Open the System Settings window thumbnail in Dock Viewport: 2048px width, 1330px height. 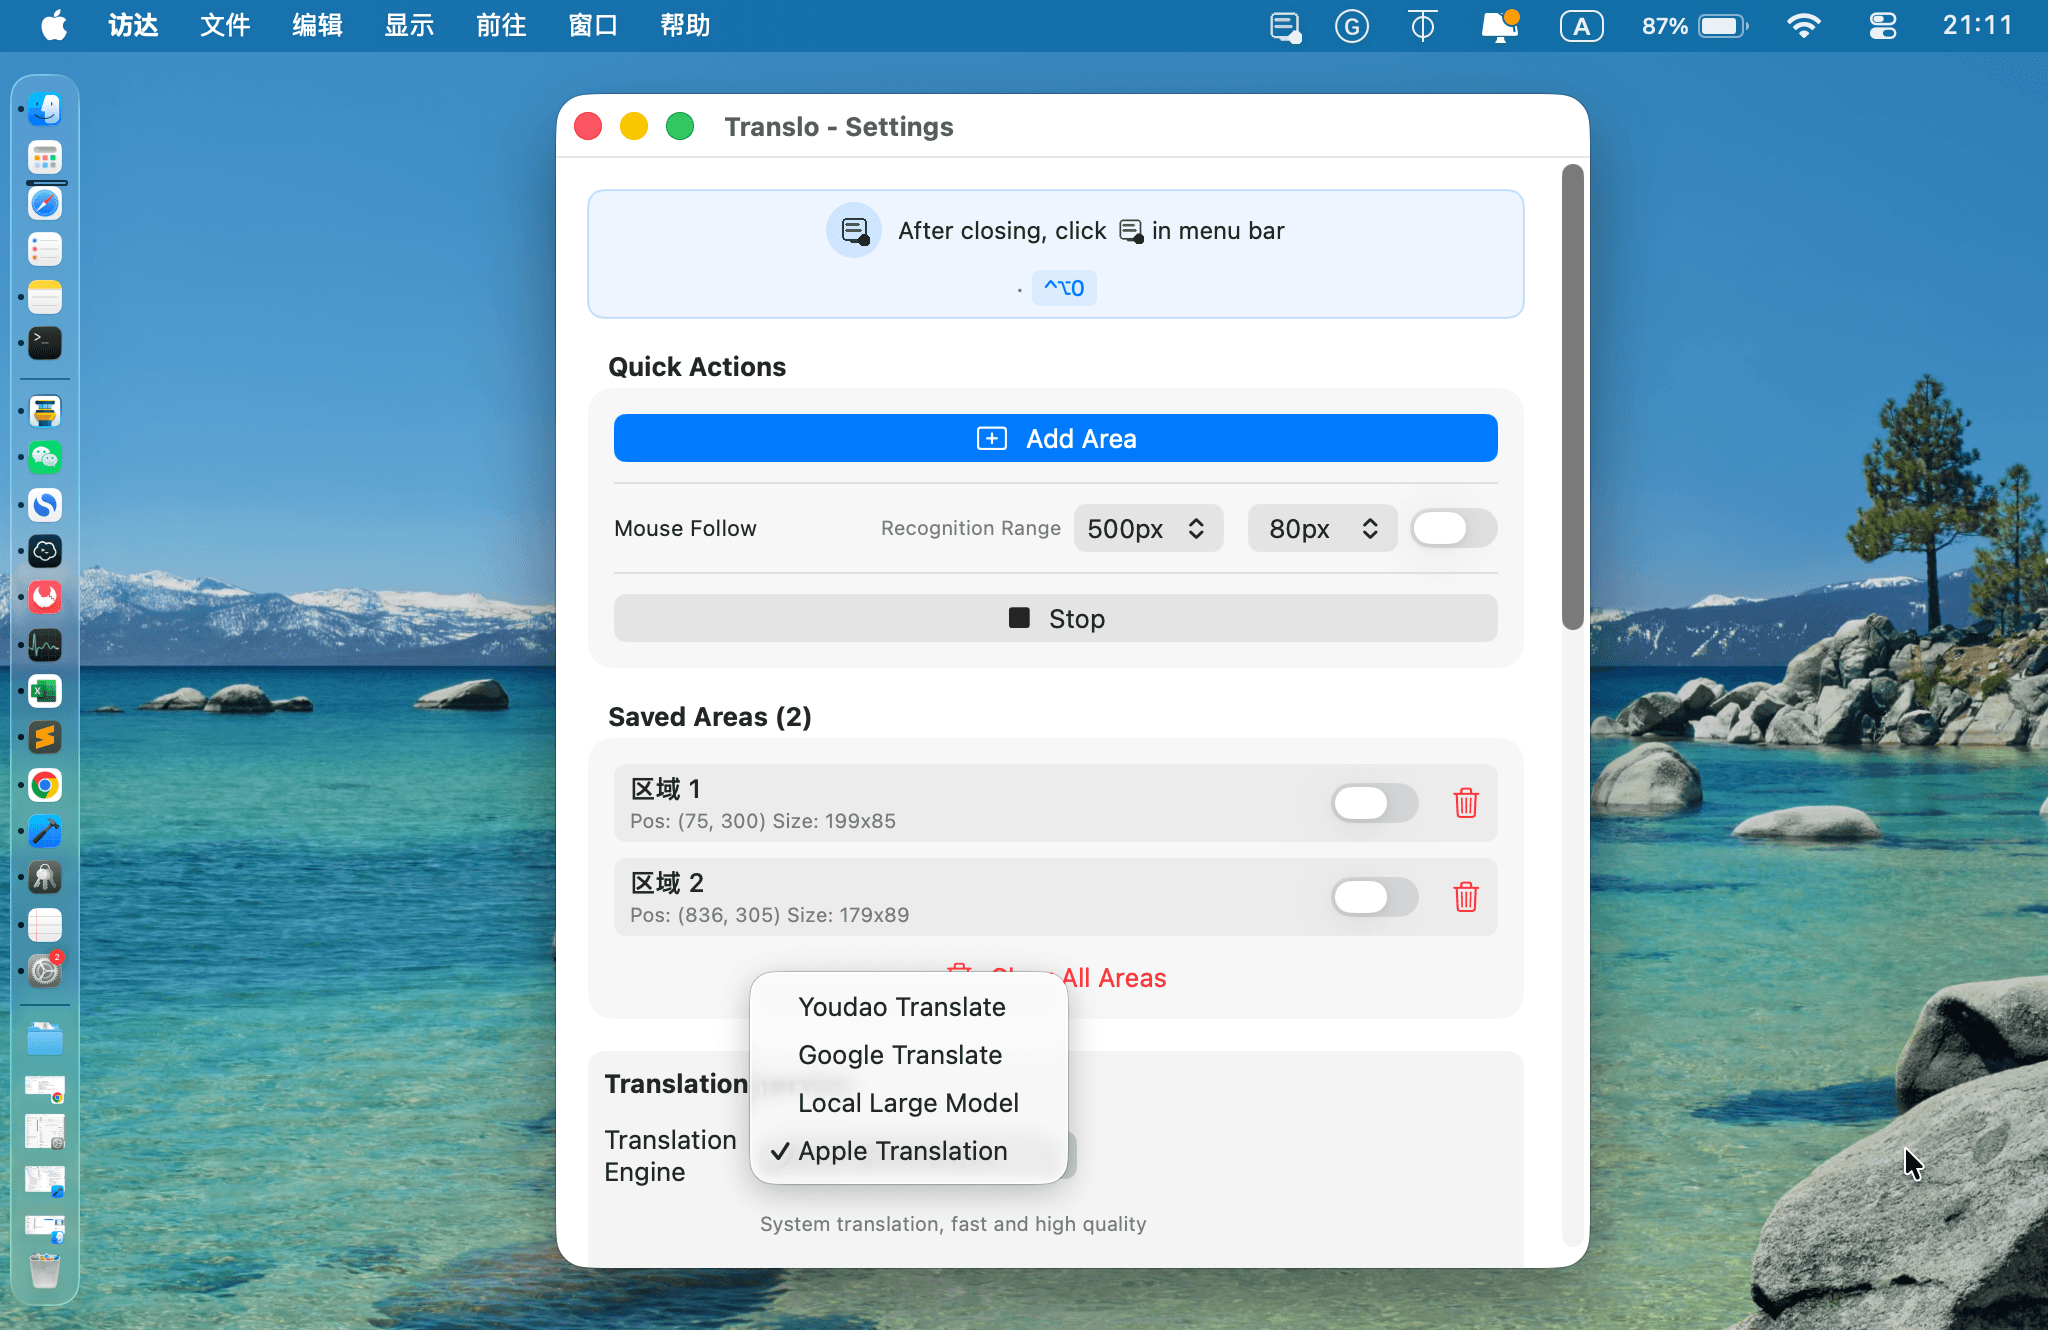tap(45, 1132)
